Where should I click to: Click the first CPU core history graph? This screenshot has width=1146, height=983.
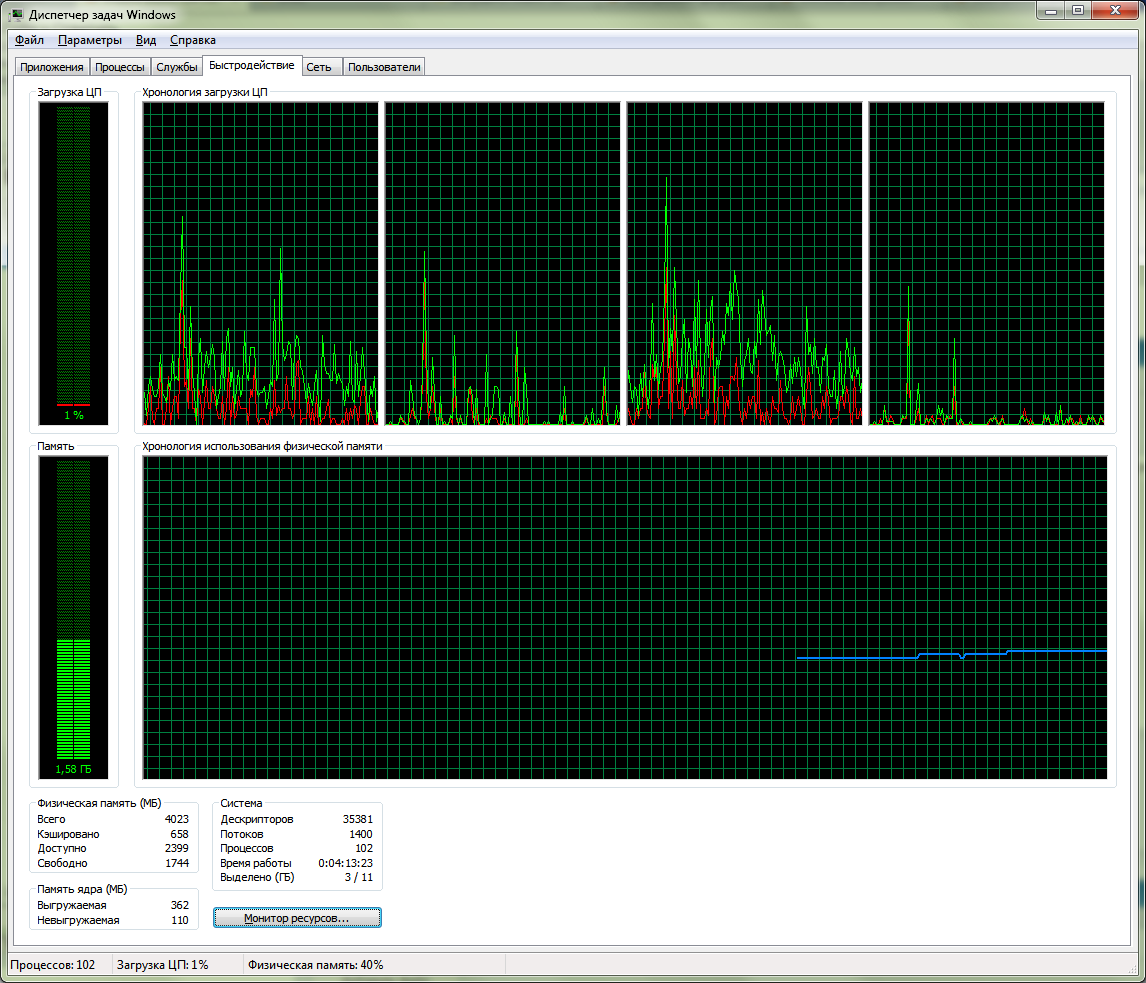(260, 263)
